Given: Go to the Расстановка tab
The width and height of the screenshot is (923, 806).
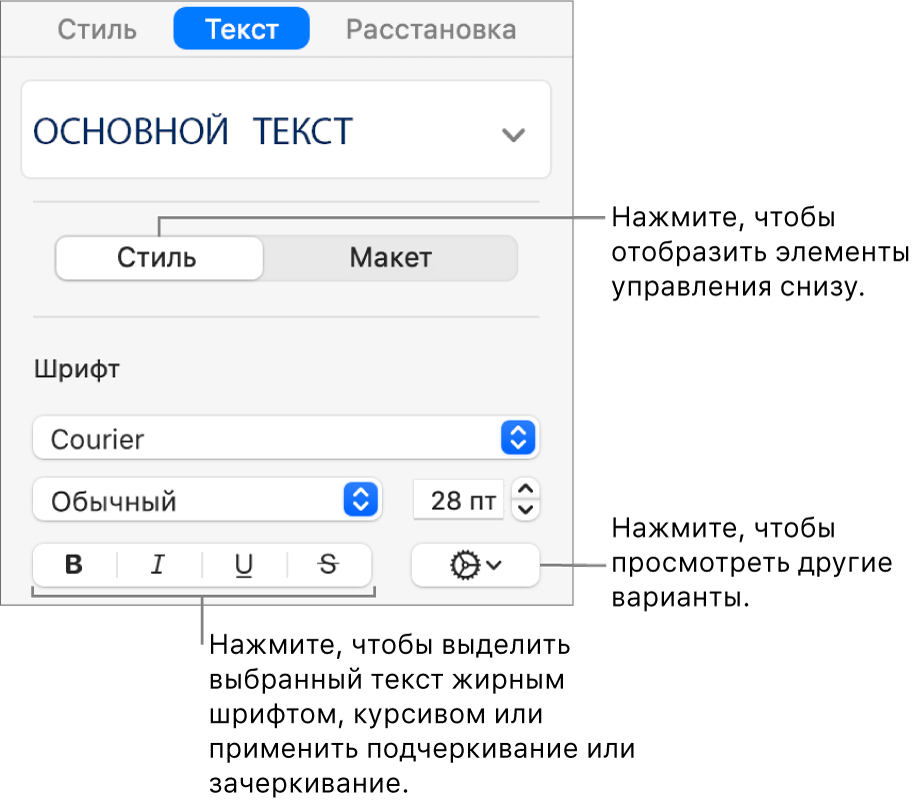Looking at the screenshot, I should [431, 29].
